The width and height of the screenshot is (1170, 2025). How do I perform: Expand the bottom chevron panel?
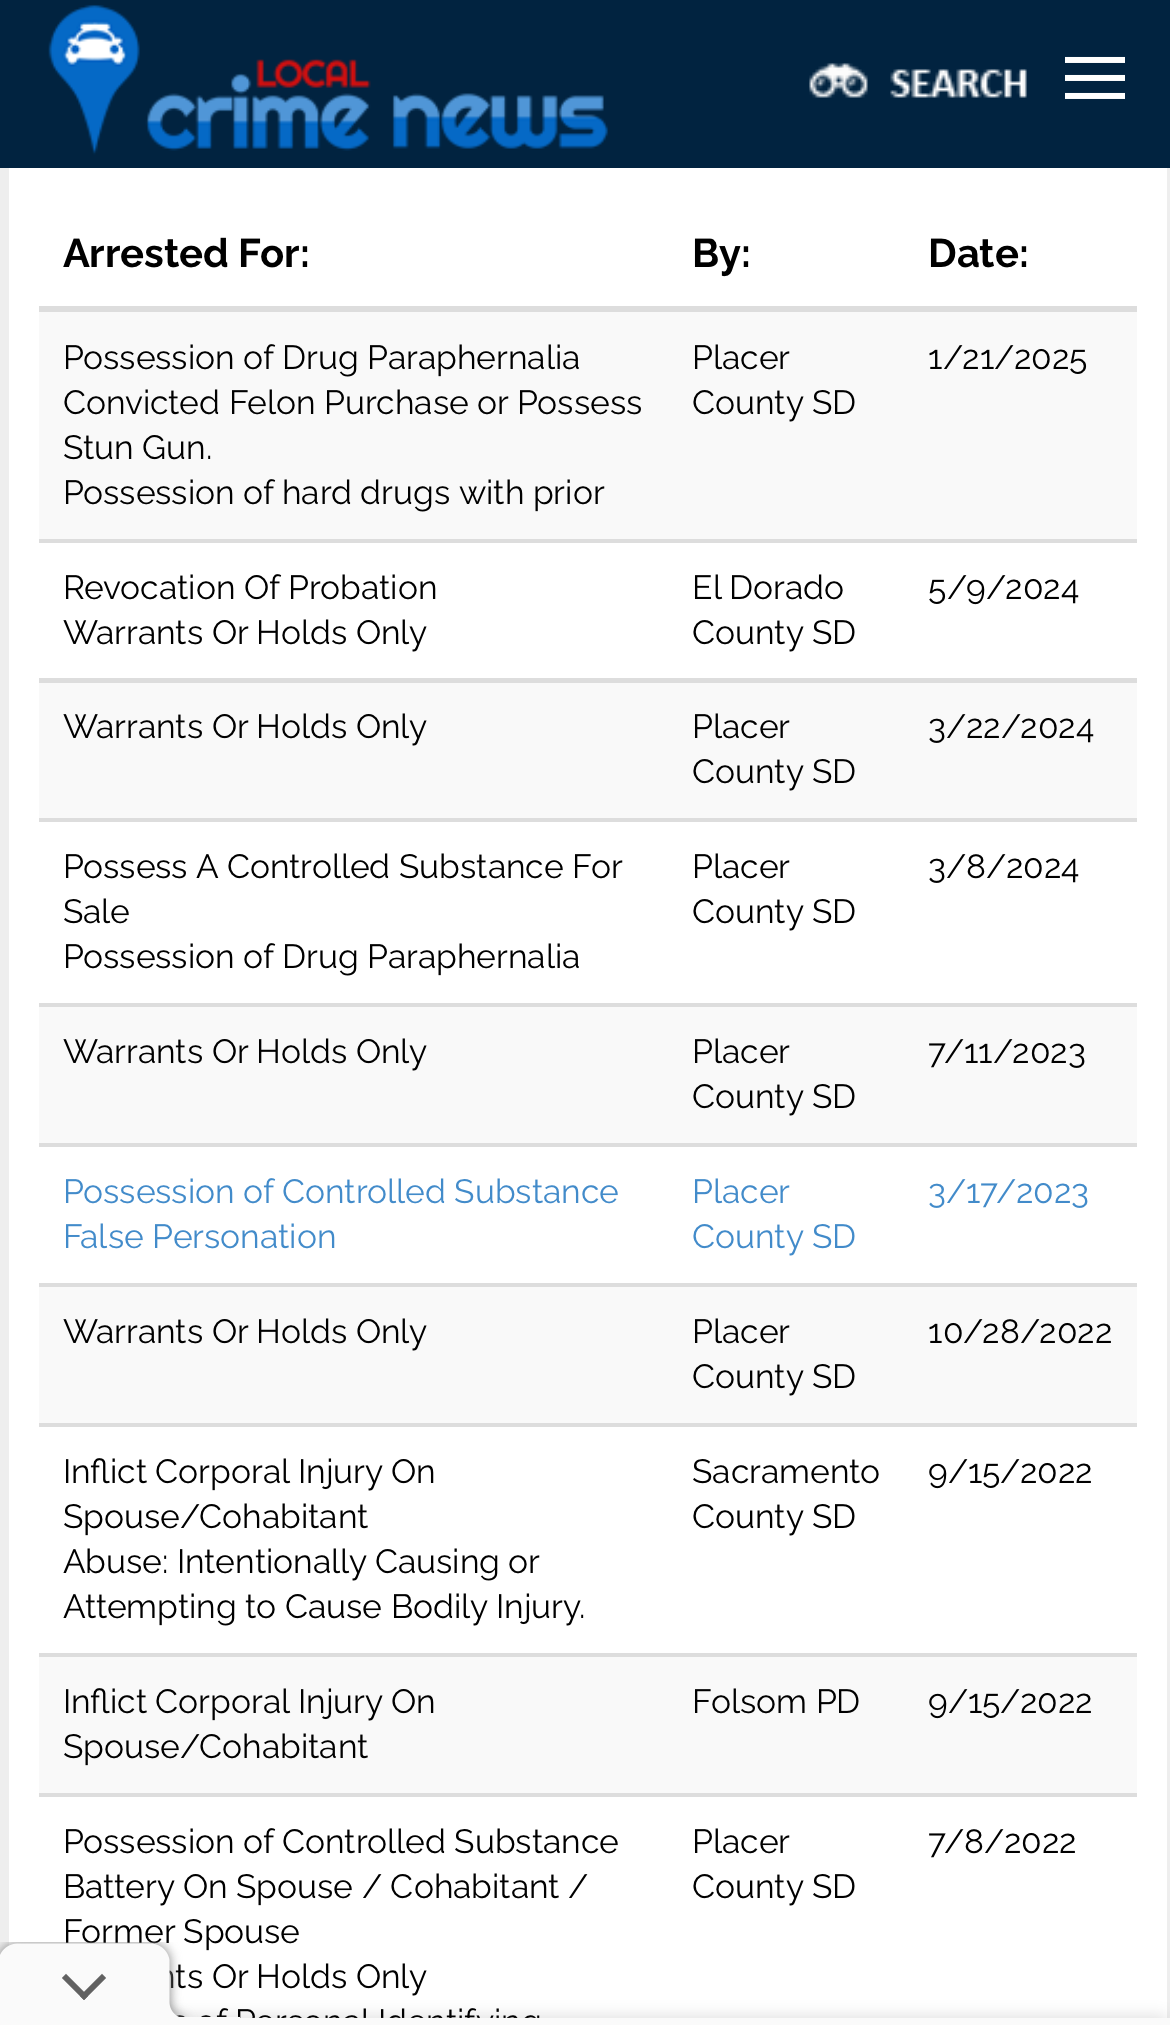click(x=84, y=1985)
